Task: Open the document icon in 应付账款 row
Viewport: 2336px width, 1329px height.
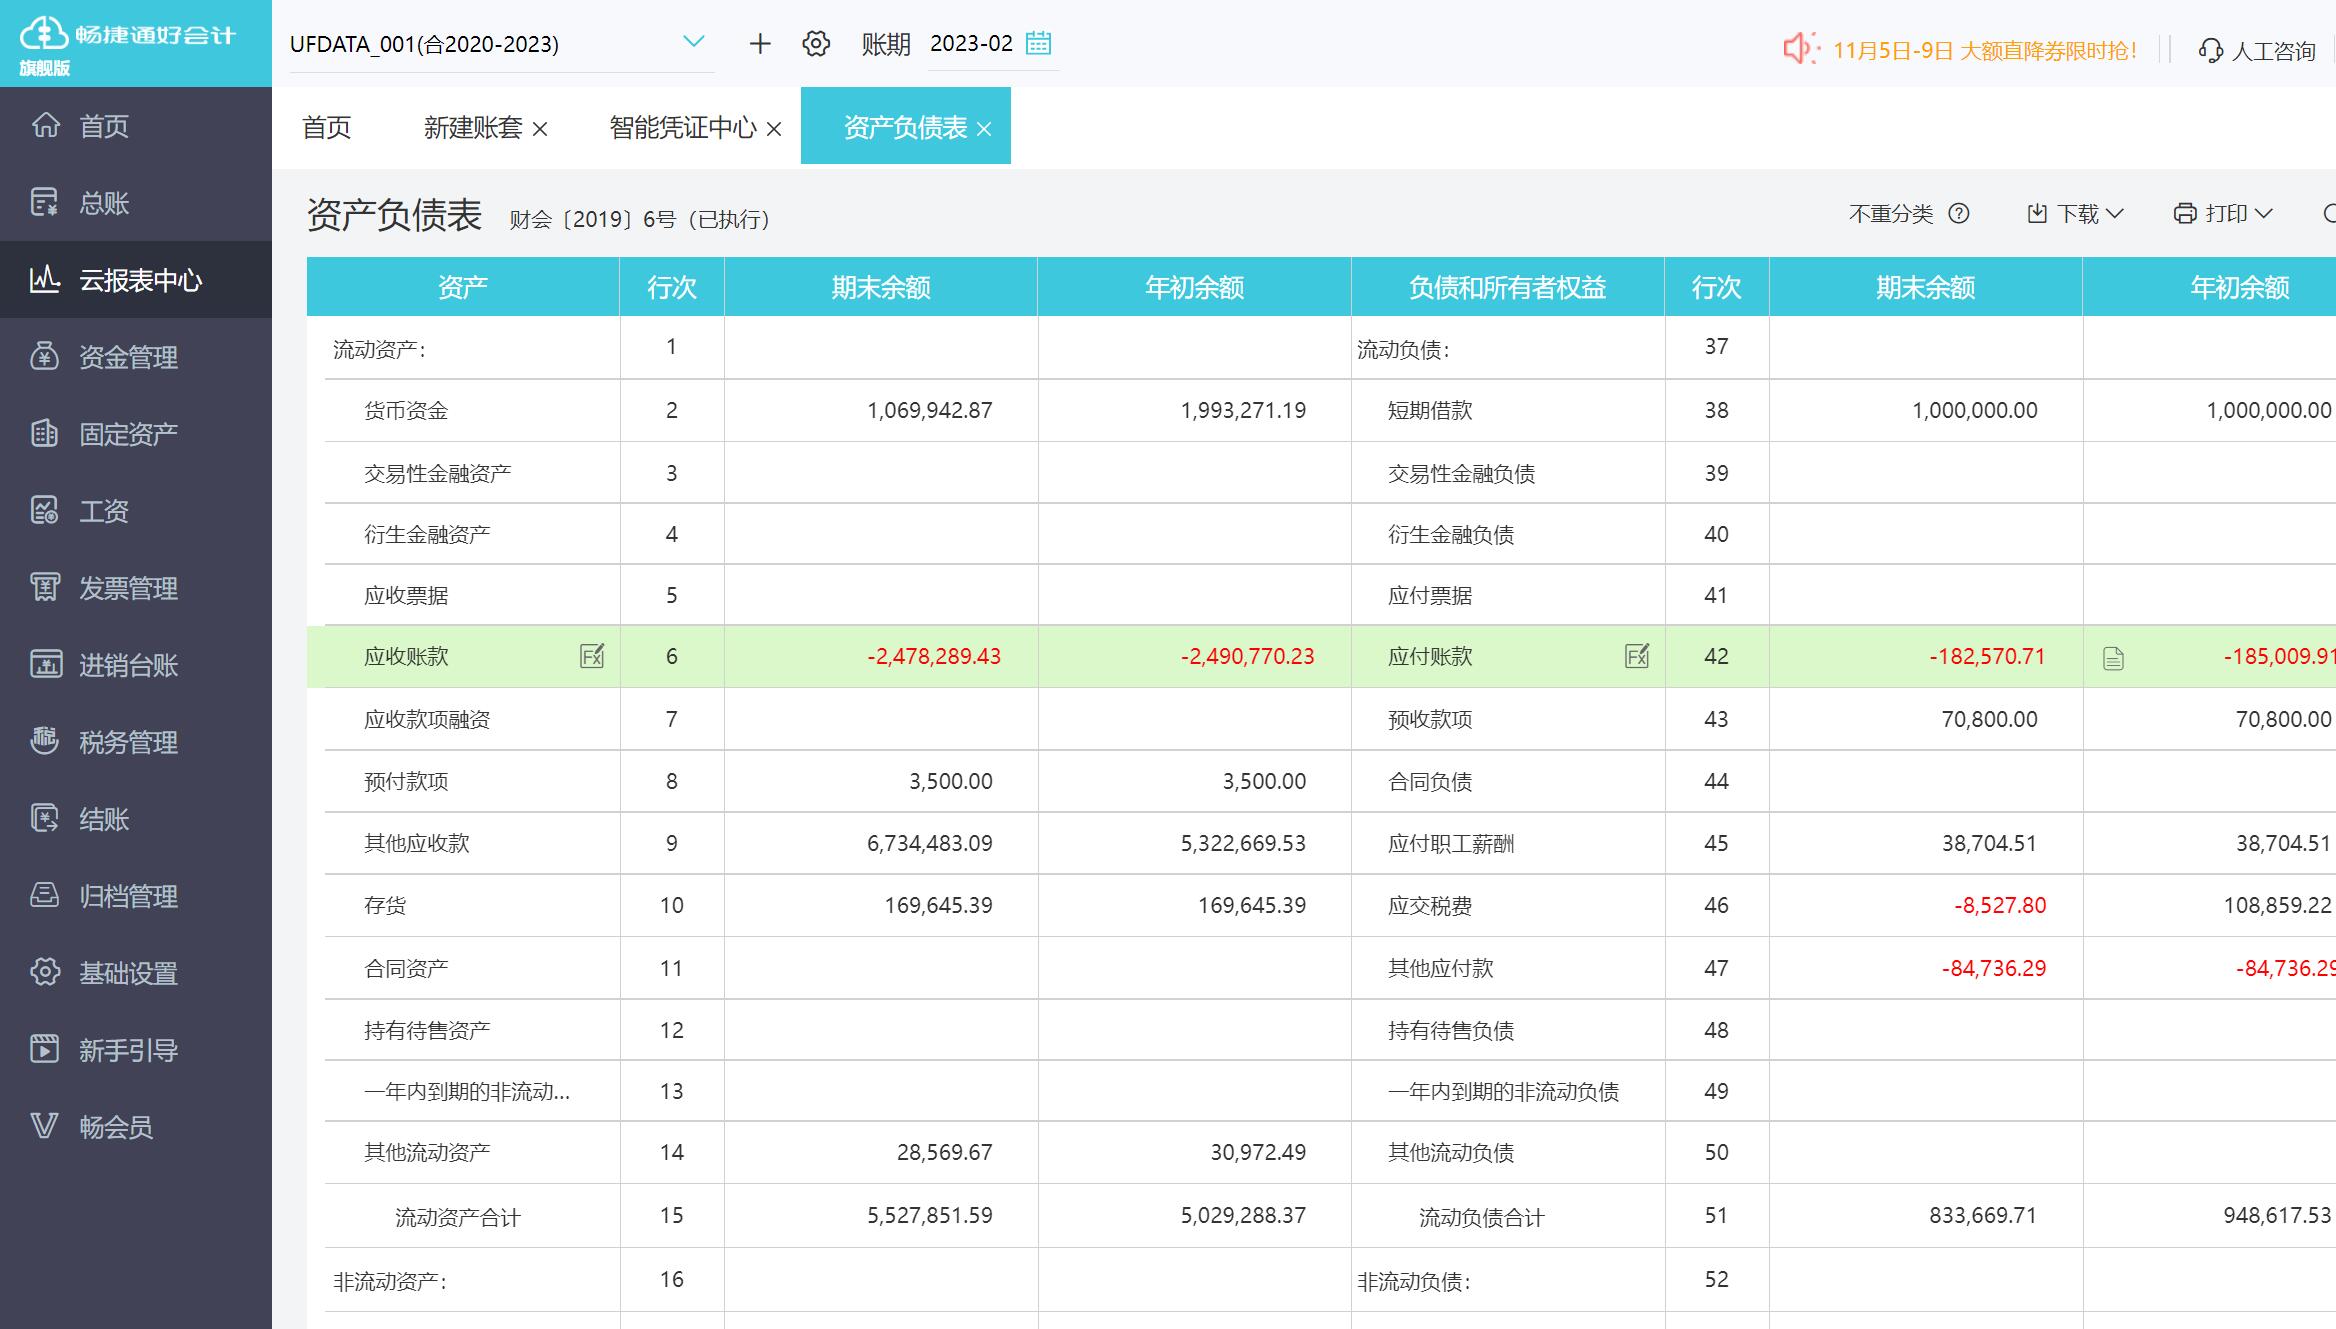Action: pos(2113,658)
